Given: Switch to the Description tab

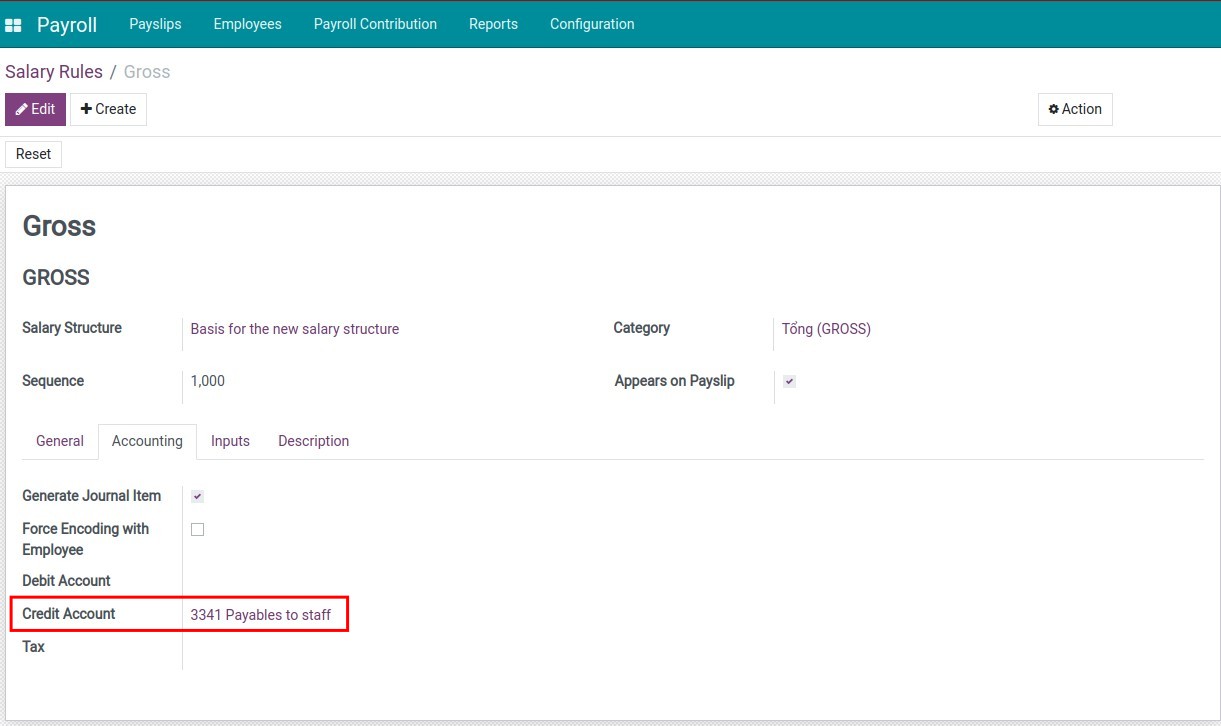Looking at the screenshot, I should [313, 441].
